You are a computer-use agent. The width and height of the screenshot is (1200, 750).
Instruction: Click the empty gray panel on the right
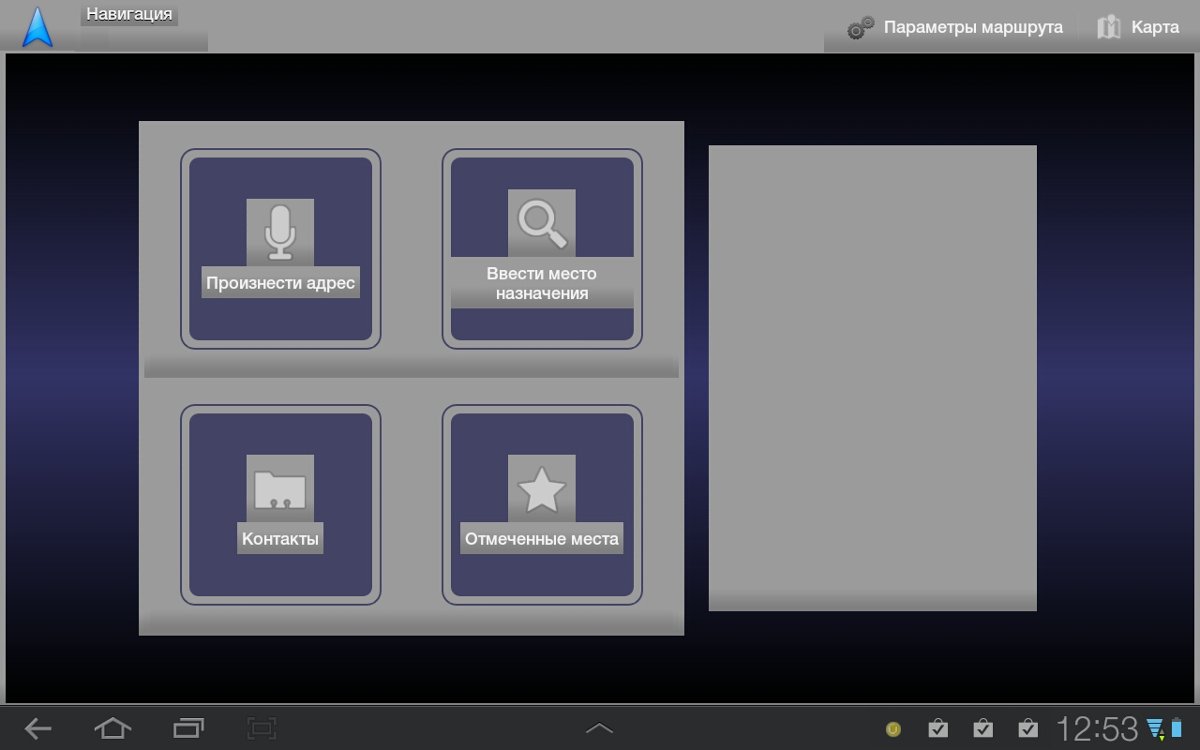(x=872, y=377)
